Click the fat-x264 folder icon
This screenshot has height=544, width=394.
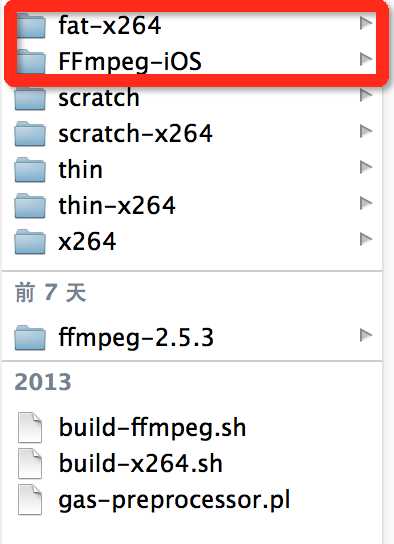pyautogui.click(x=31, y=26)
